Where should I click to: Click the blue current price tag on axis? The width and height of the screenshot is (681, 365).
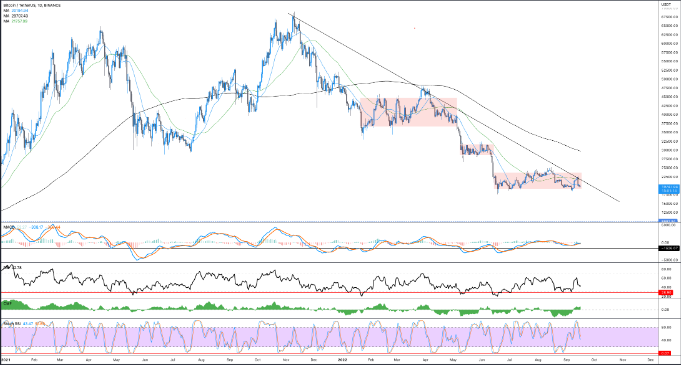click(668, 188)
